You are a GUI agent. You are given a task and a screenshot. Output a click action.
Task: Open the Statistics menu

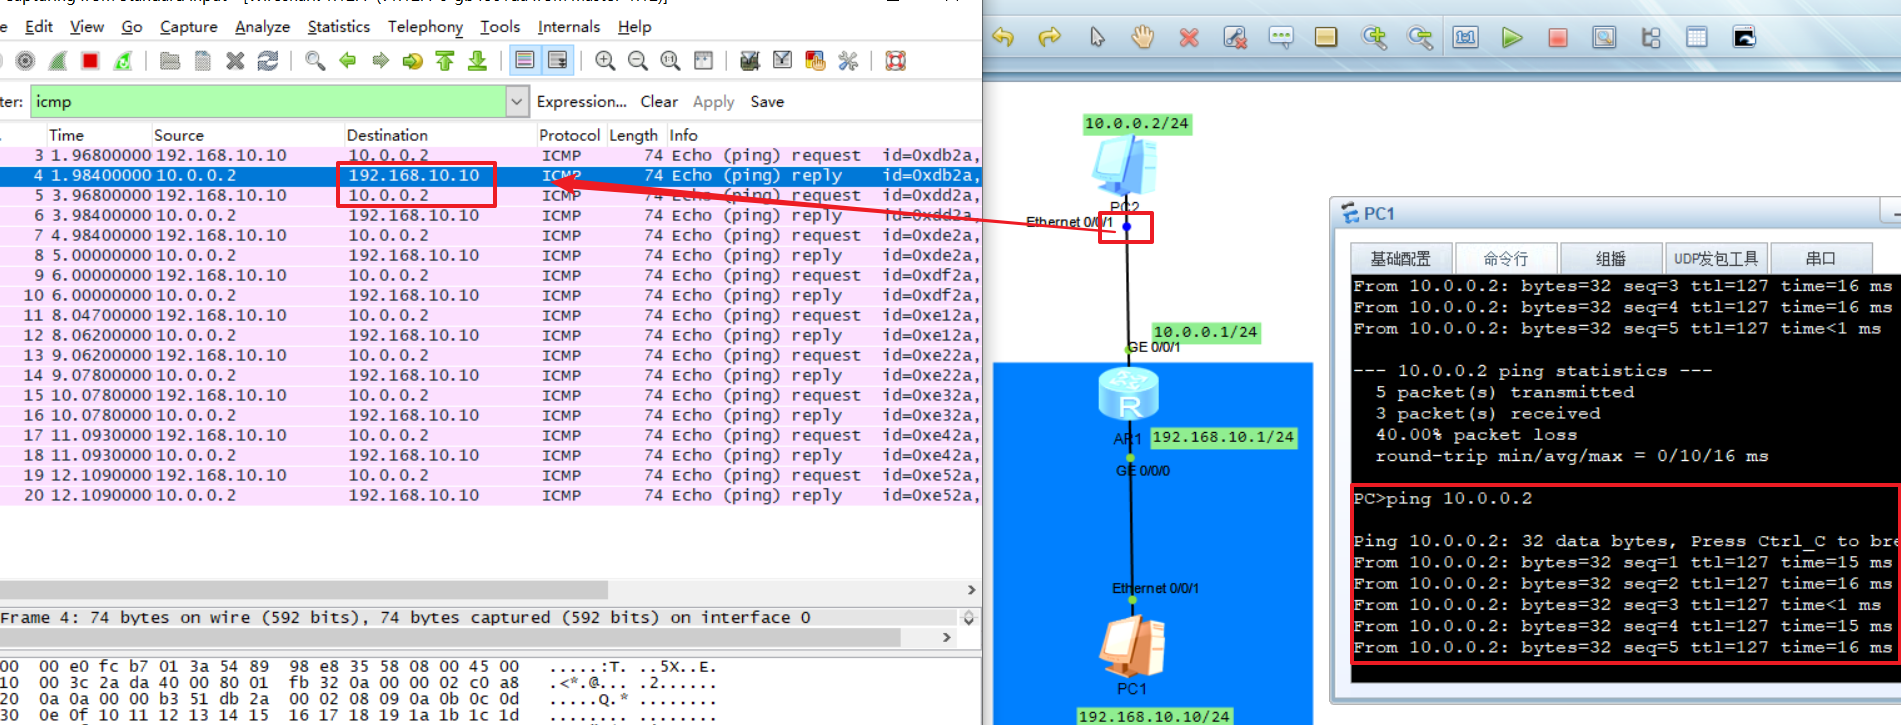(338, 26)
